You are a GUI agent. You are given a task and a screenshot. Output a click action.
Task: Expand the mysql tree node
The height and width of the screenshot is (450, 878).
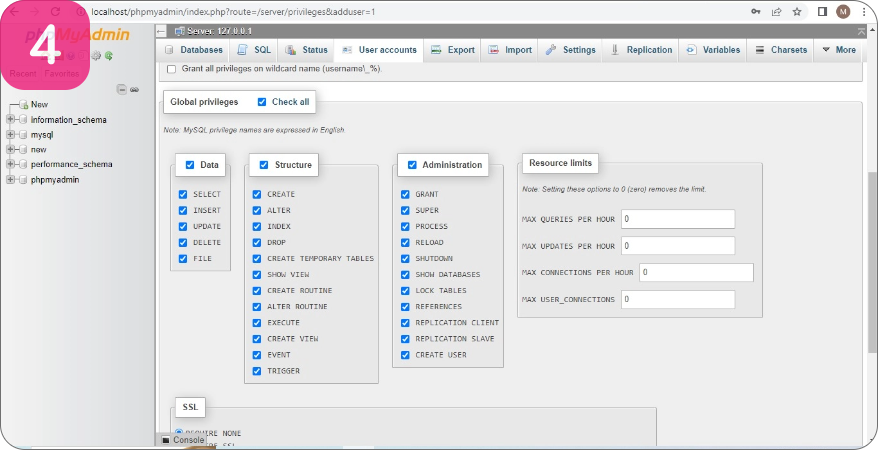coord(10,135)
